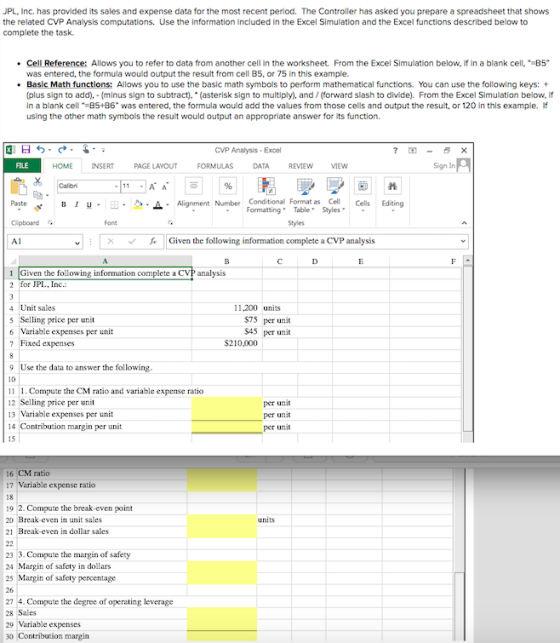Open the Alignment group icon
The image size is (560, 643).
(x=193, y=186)
